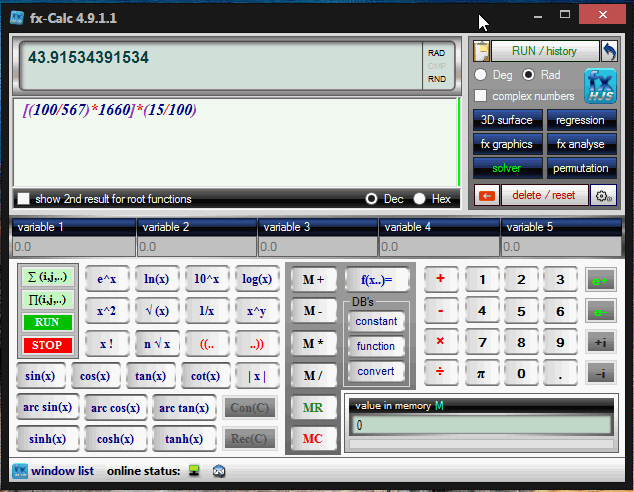Click the variable 5 value field
This screenshot has height=492, width=634.
pos(561,247)
